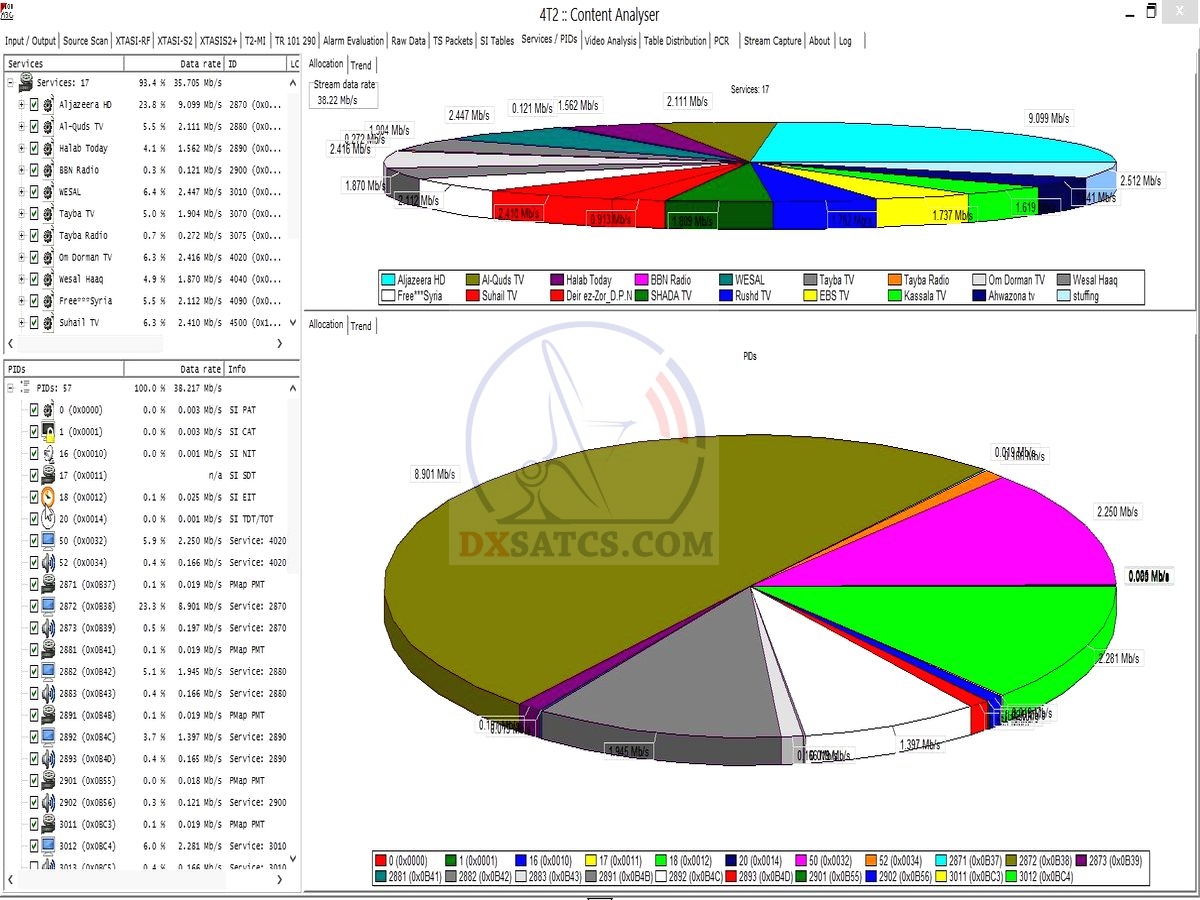
Task: Click the PID 2872 video monitor icon
Action: click(49, 606)
